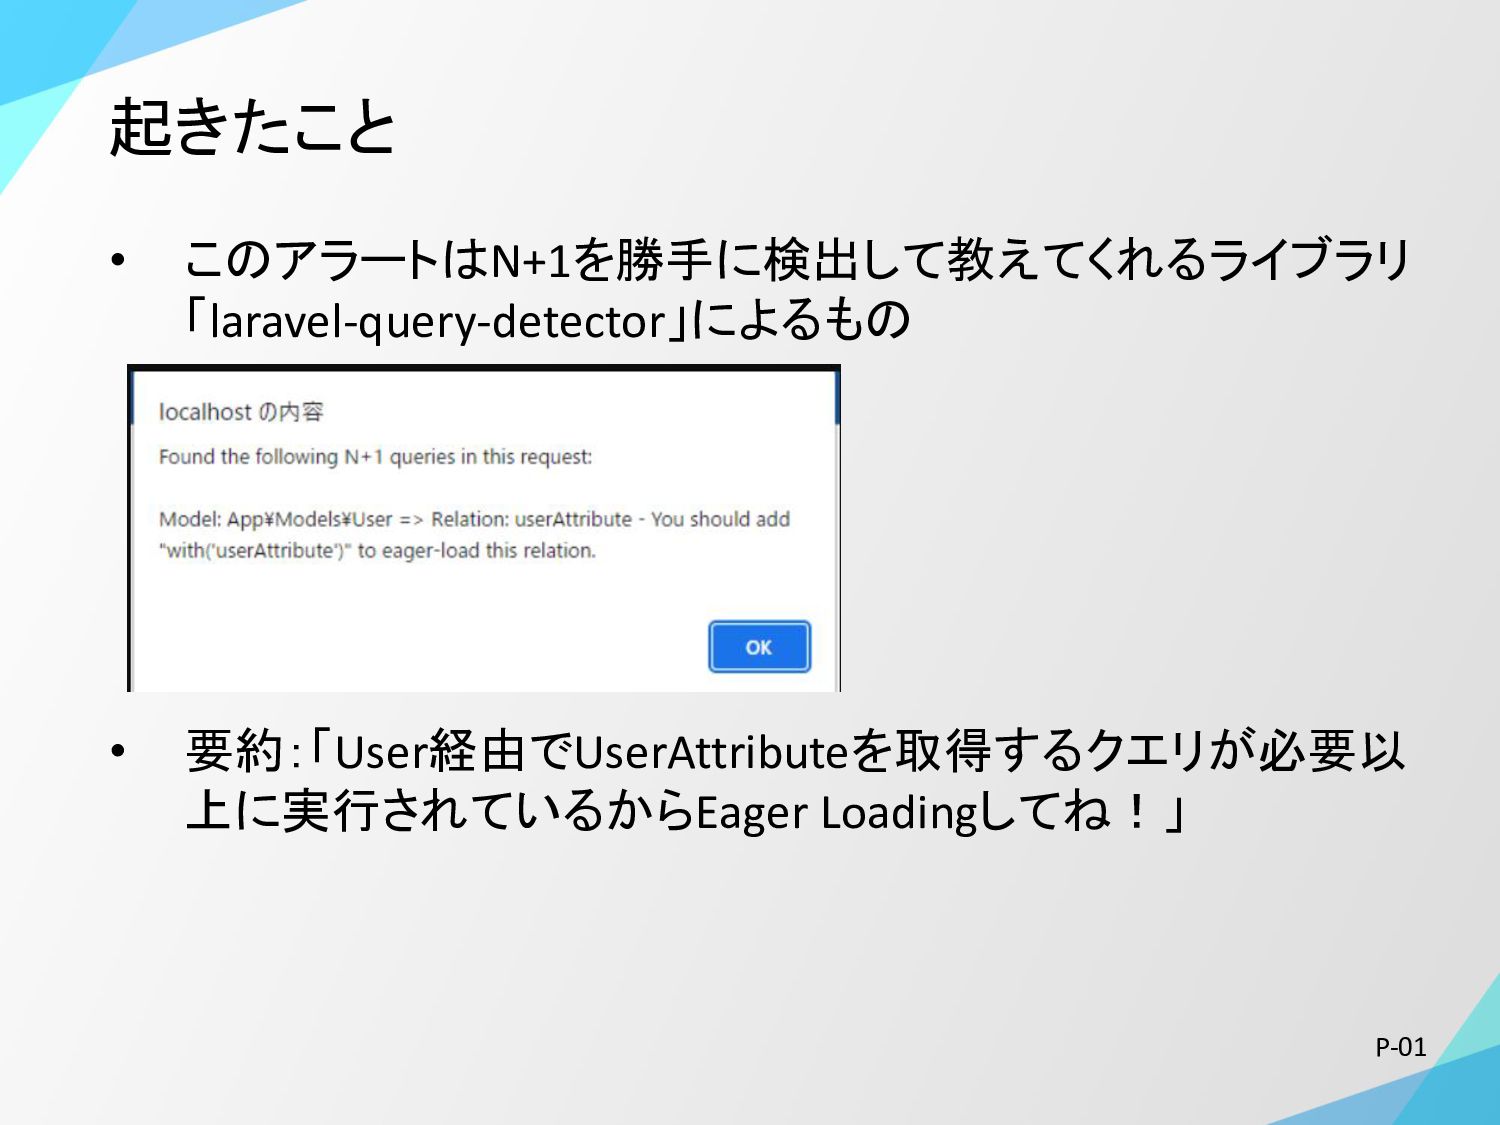Select the slide title "起きたこと"
The width and height of the screenshot is (1500, 1125).
(x=252, y=127)
